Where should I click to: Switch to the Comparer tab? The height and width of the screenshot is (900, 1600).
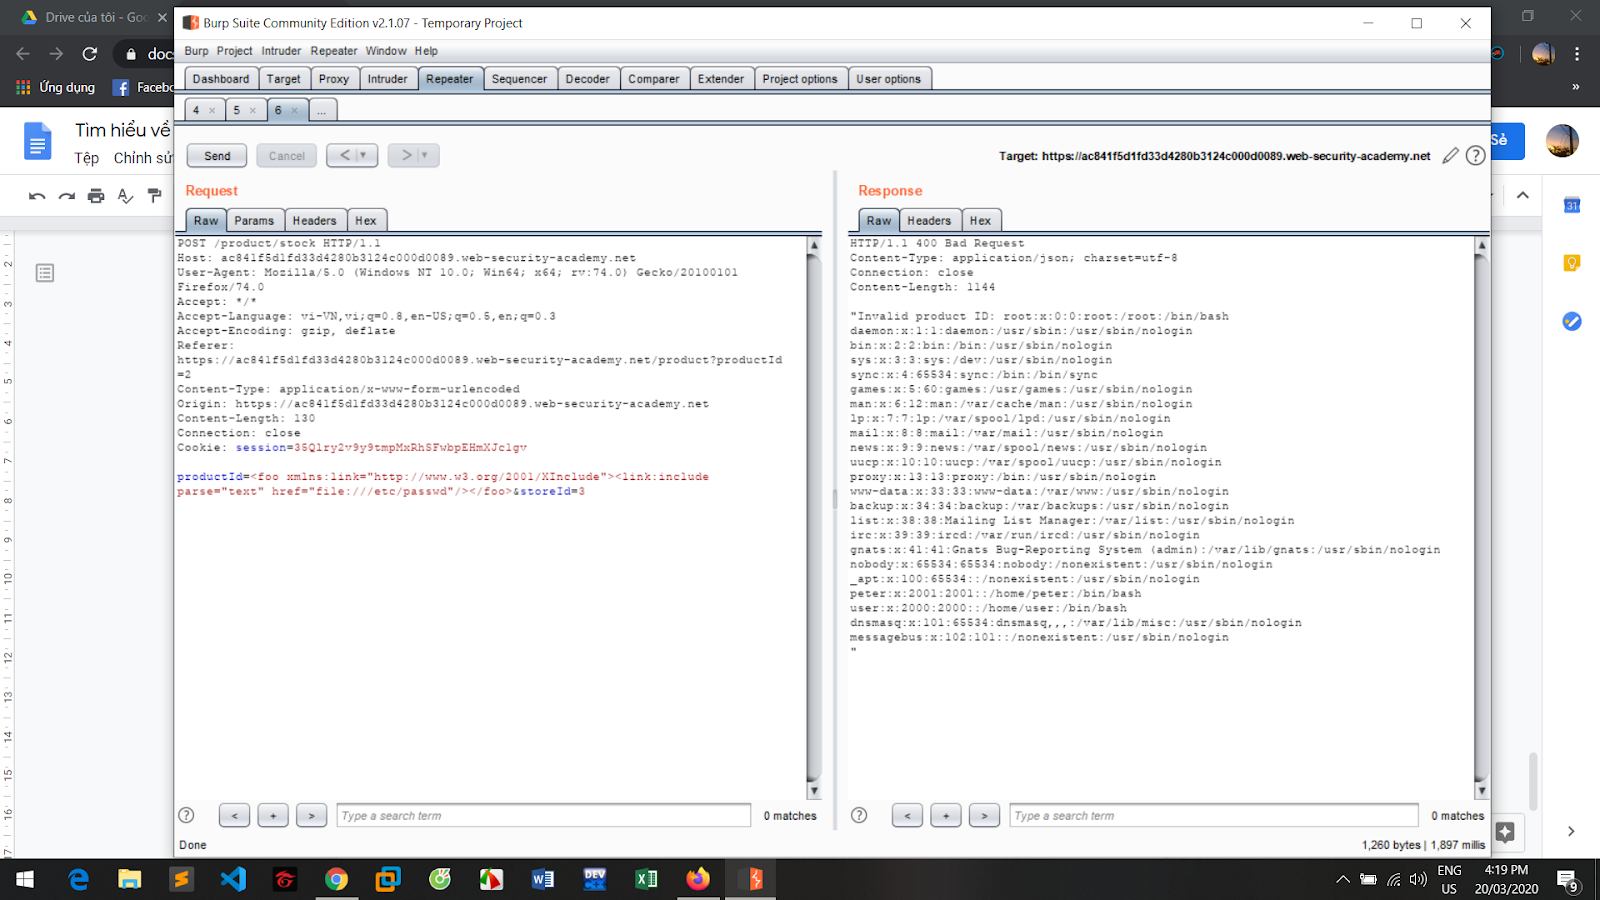654,79
